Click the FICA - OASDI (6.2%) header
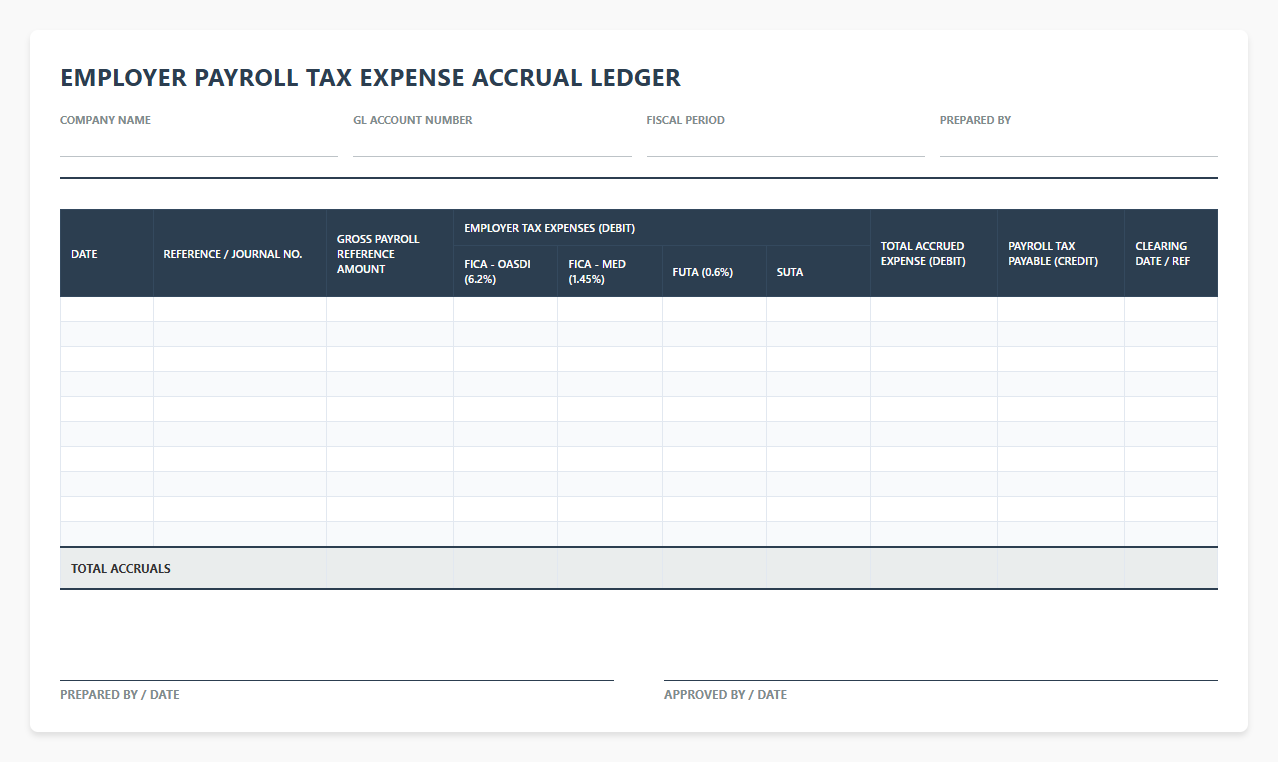The width and height of the screenshot is (1278, 762). coord(506,272)
